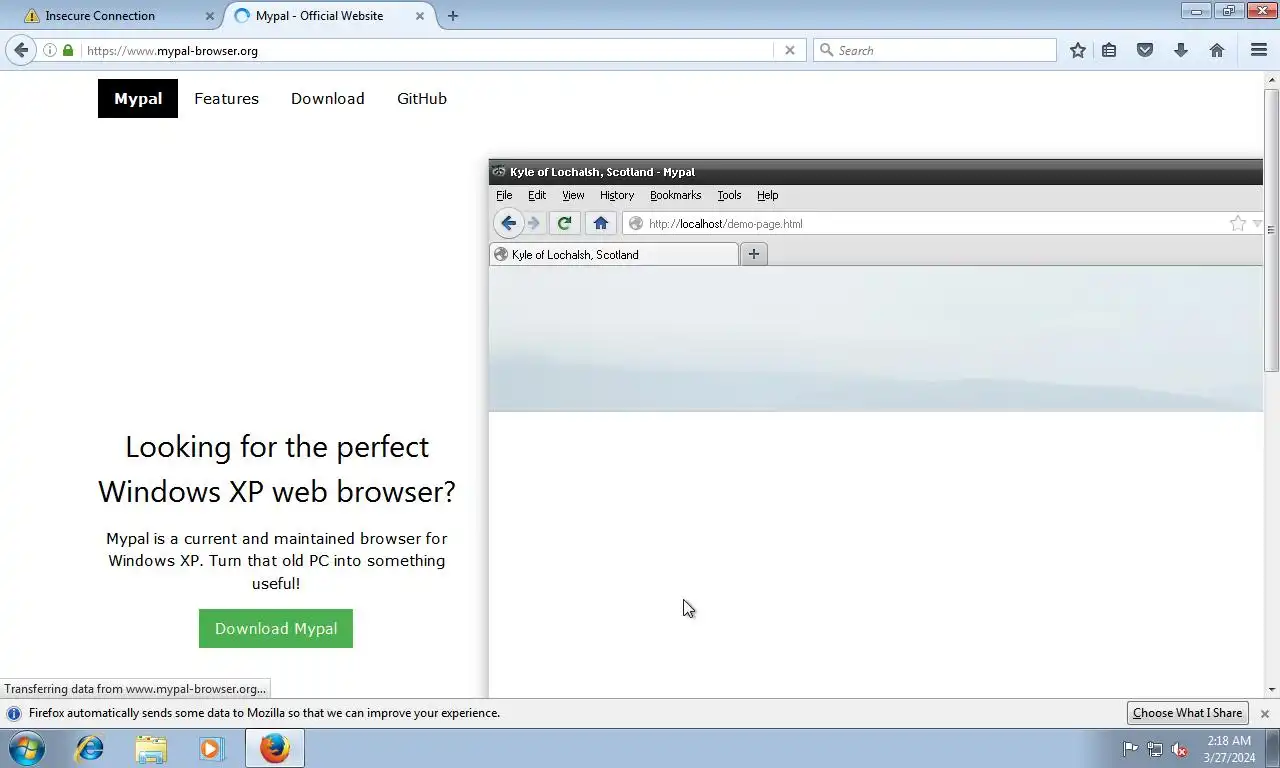
Task: Click network icon in system tray
Action: coord(1155,749)
